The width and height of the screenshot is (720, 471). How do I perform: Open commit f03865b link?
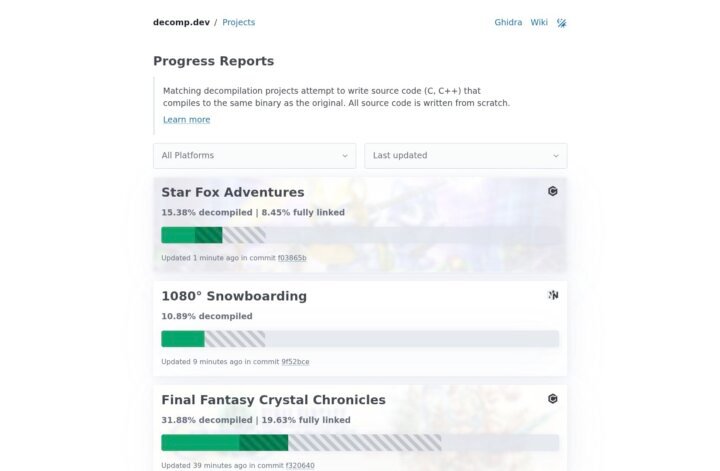(x=292, y=258)
